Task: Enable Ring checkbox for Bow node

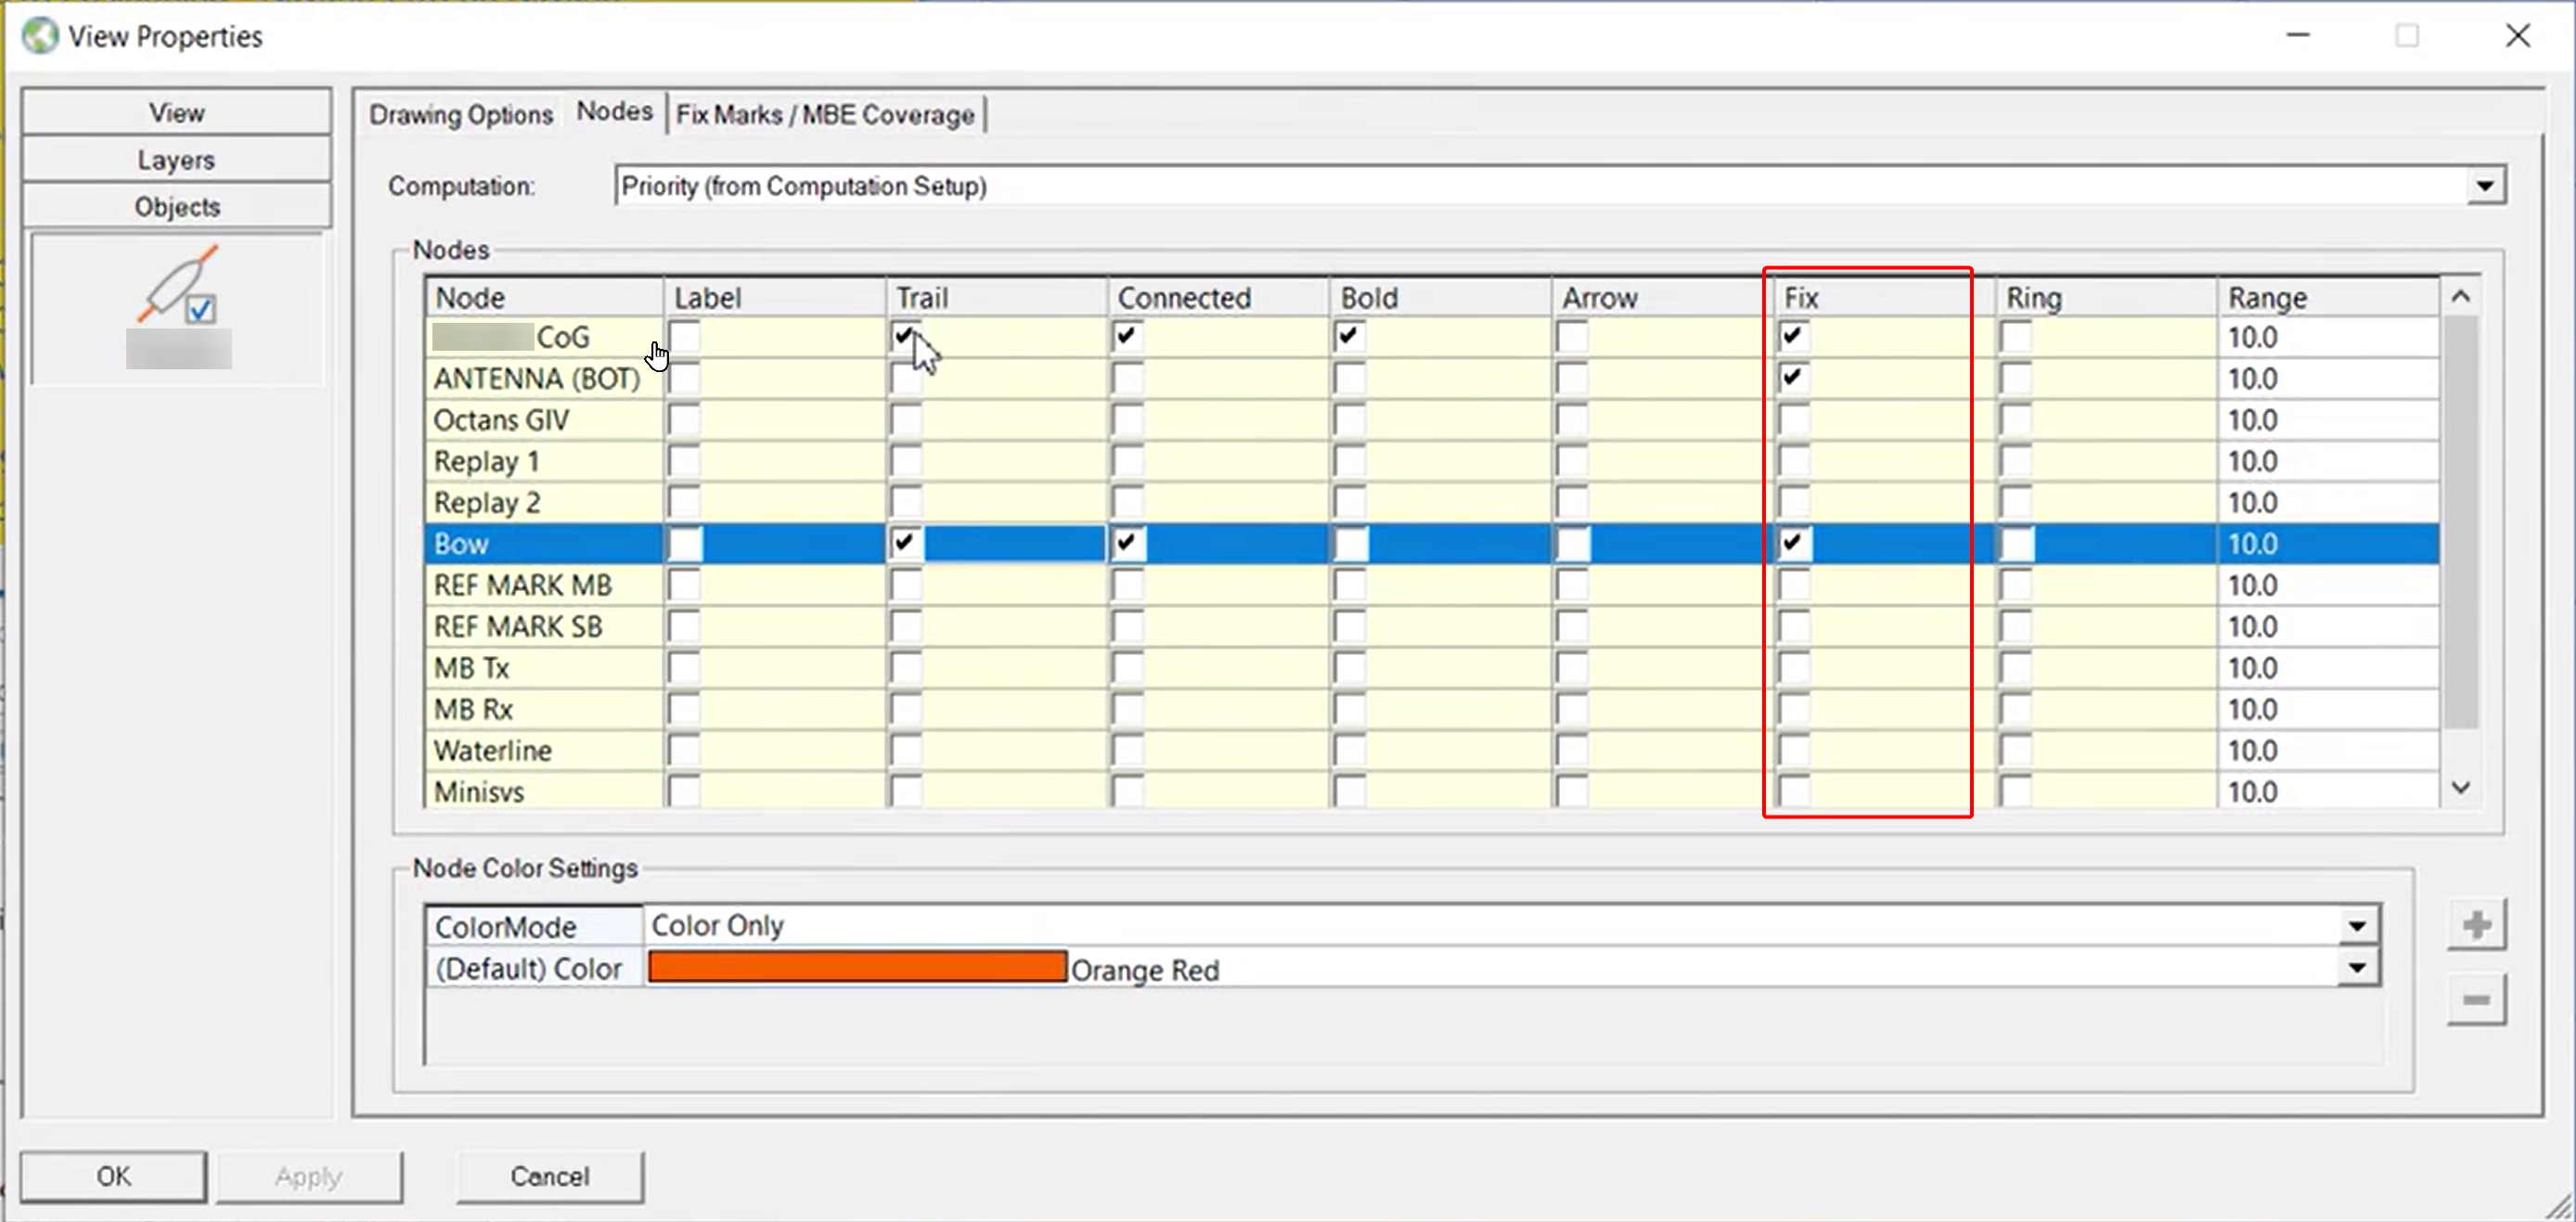Action: (2016, 544)
